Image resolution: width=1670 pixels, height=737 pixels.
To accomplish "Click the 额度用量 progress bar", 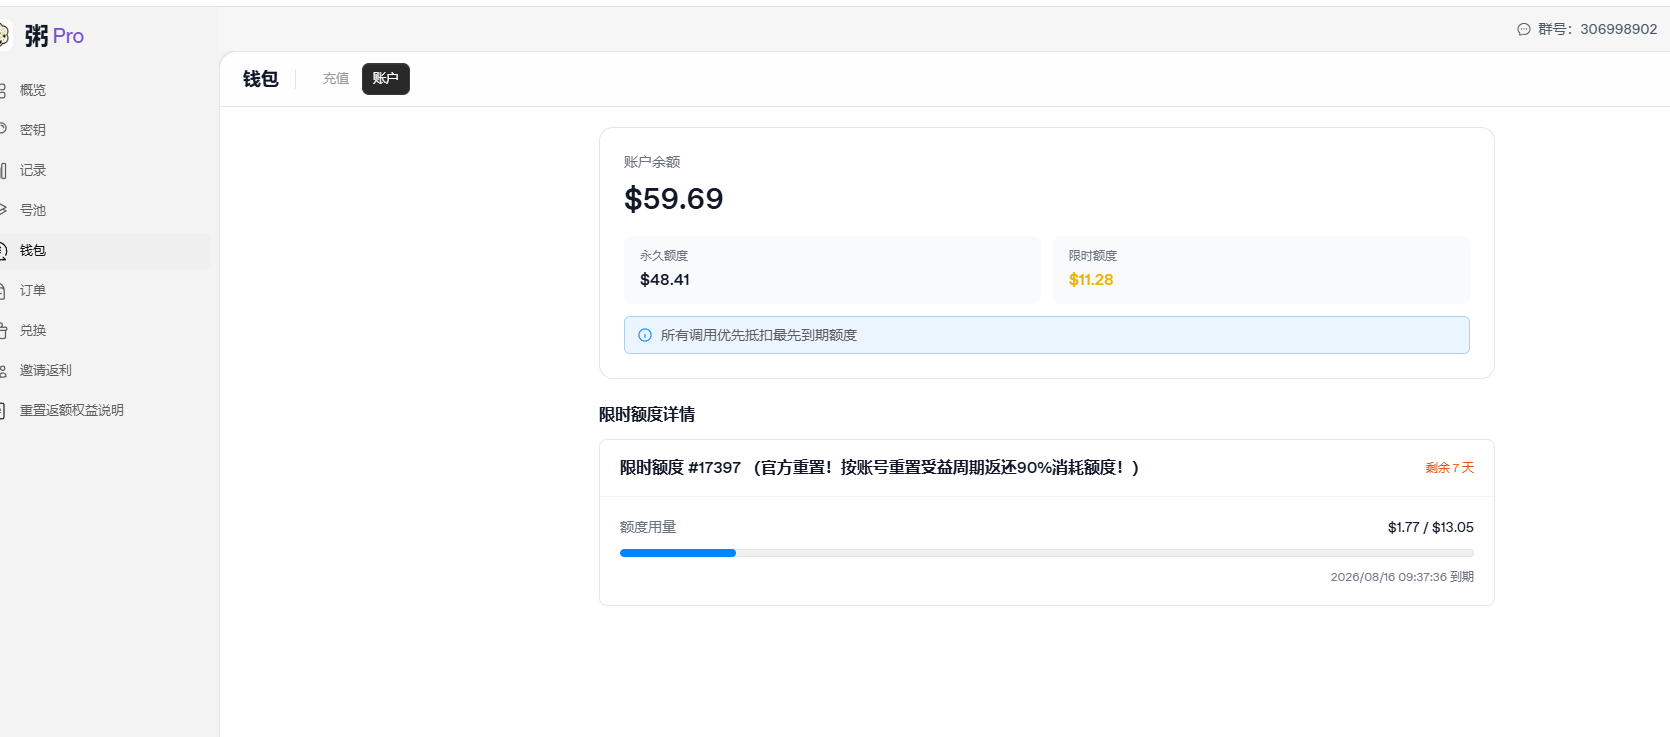I will tap(1047, 553).
